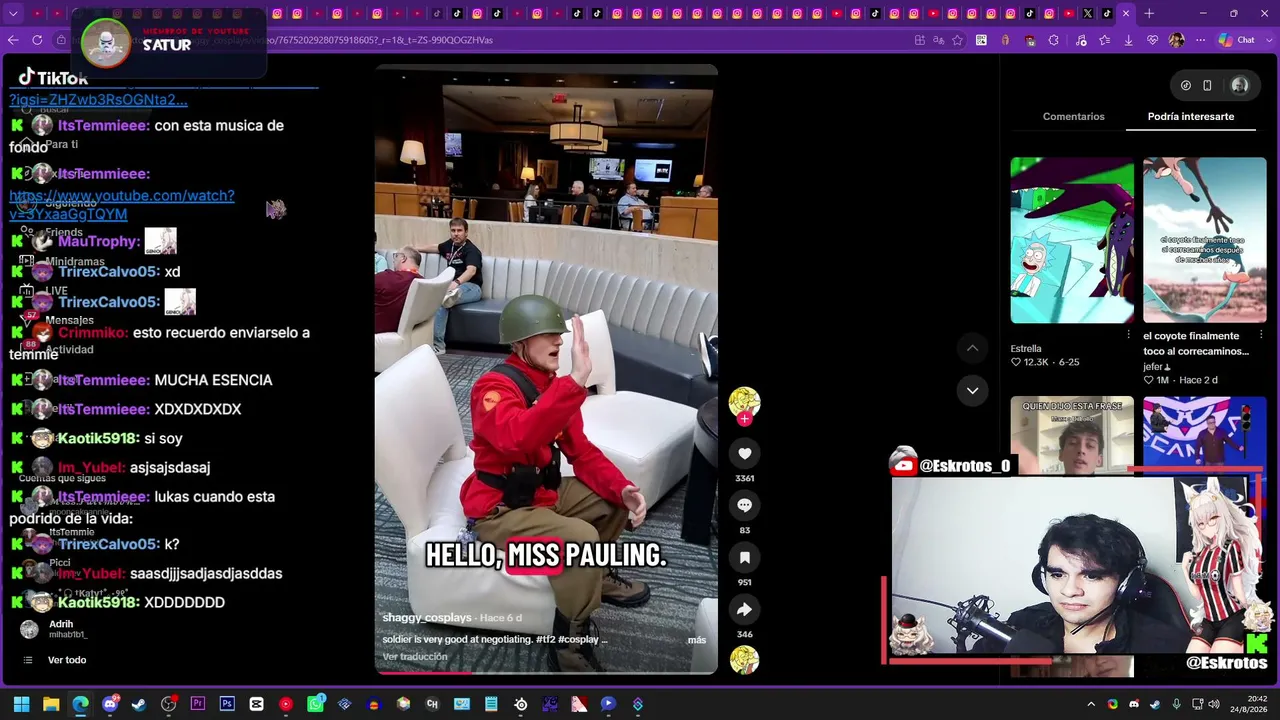Image resolution: width=1280 pixels, height=720 pixels.
Task: Open the coyote and roadrunner video thumbnail
Action: pos(1204,241)
